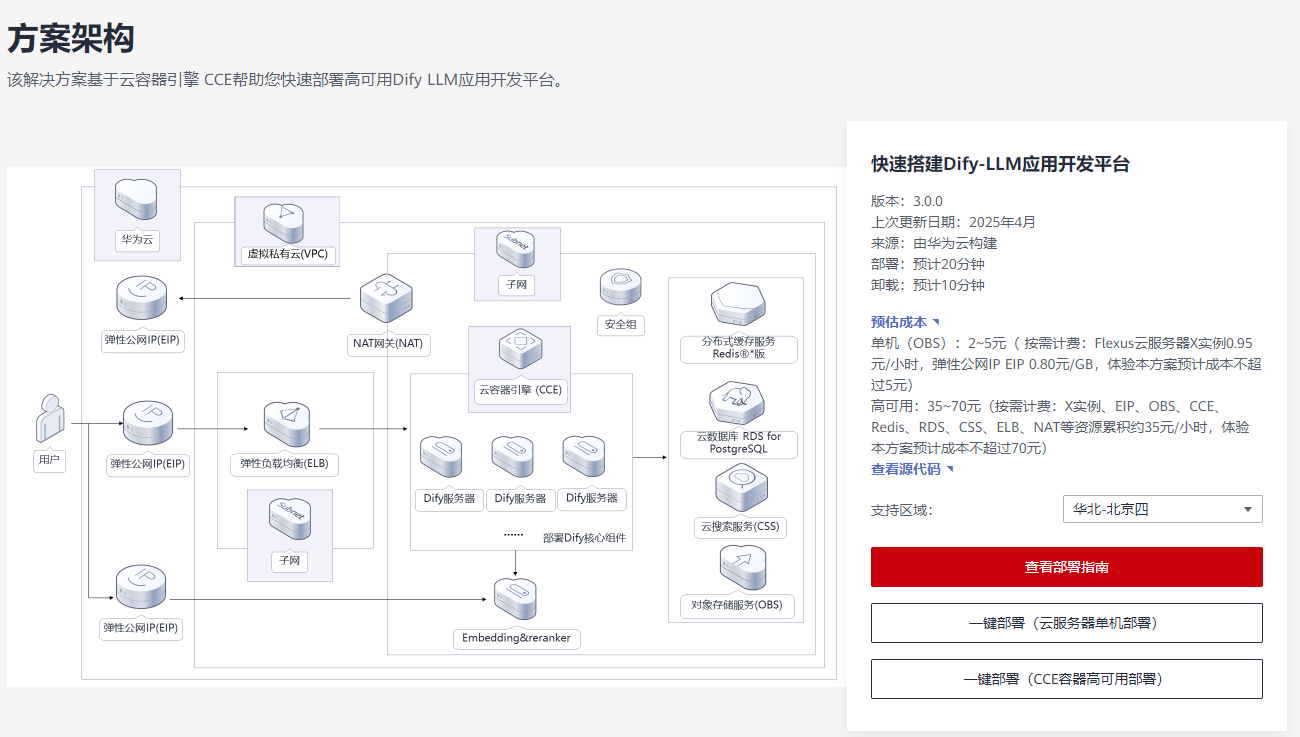
Task: Click the 华为云 cloud icon
Action: [x=137, y=200]
